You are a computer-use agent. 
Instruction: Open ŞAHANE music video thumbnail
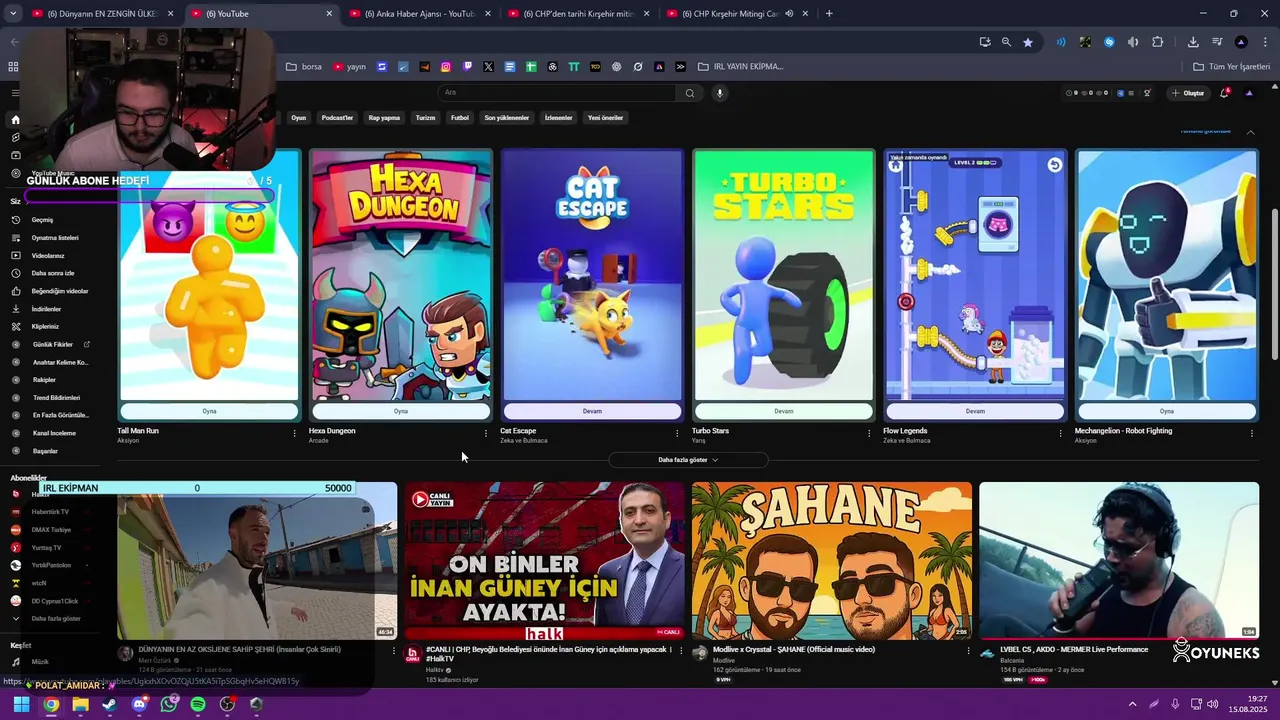click(x=832, y=561)
